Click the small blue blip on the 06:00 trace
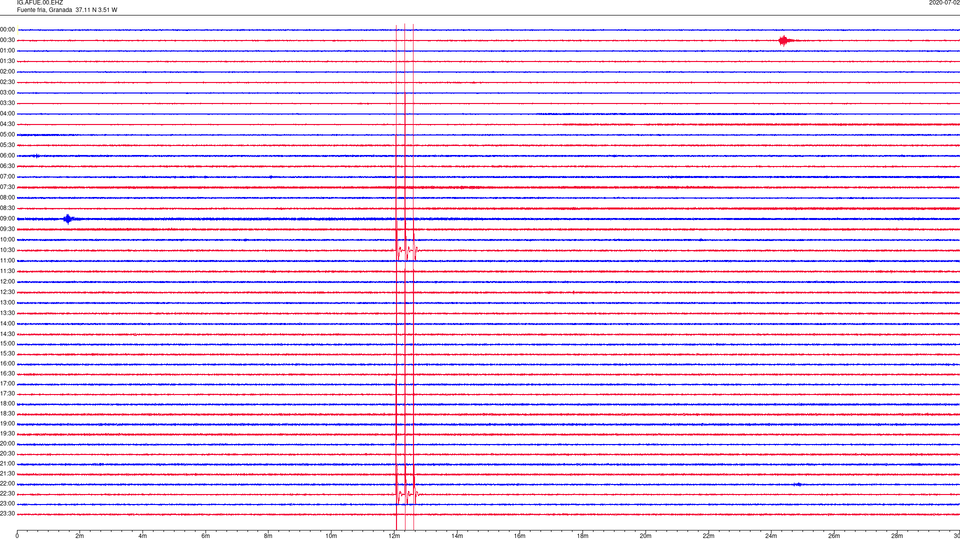960x540 pixels. pyautogui.click(x=36, y=156)
